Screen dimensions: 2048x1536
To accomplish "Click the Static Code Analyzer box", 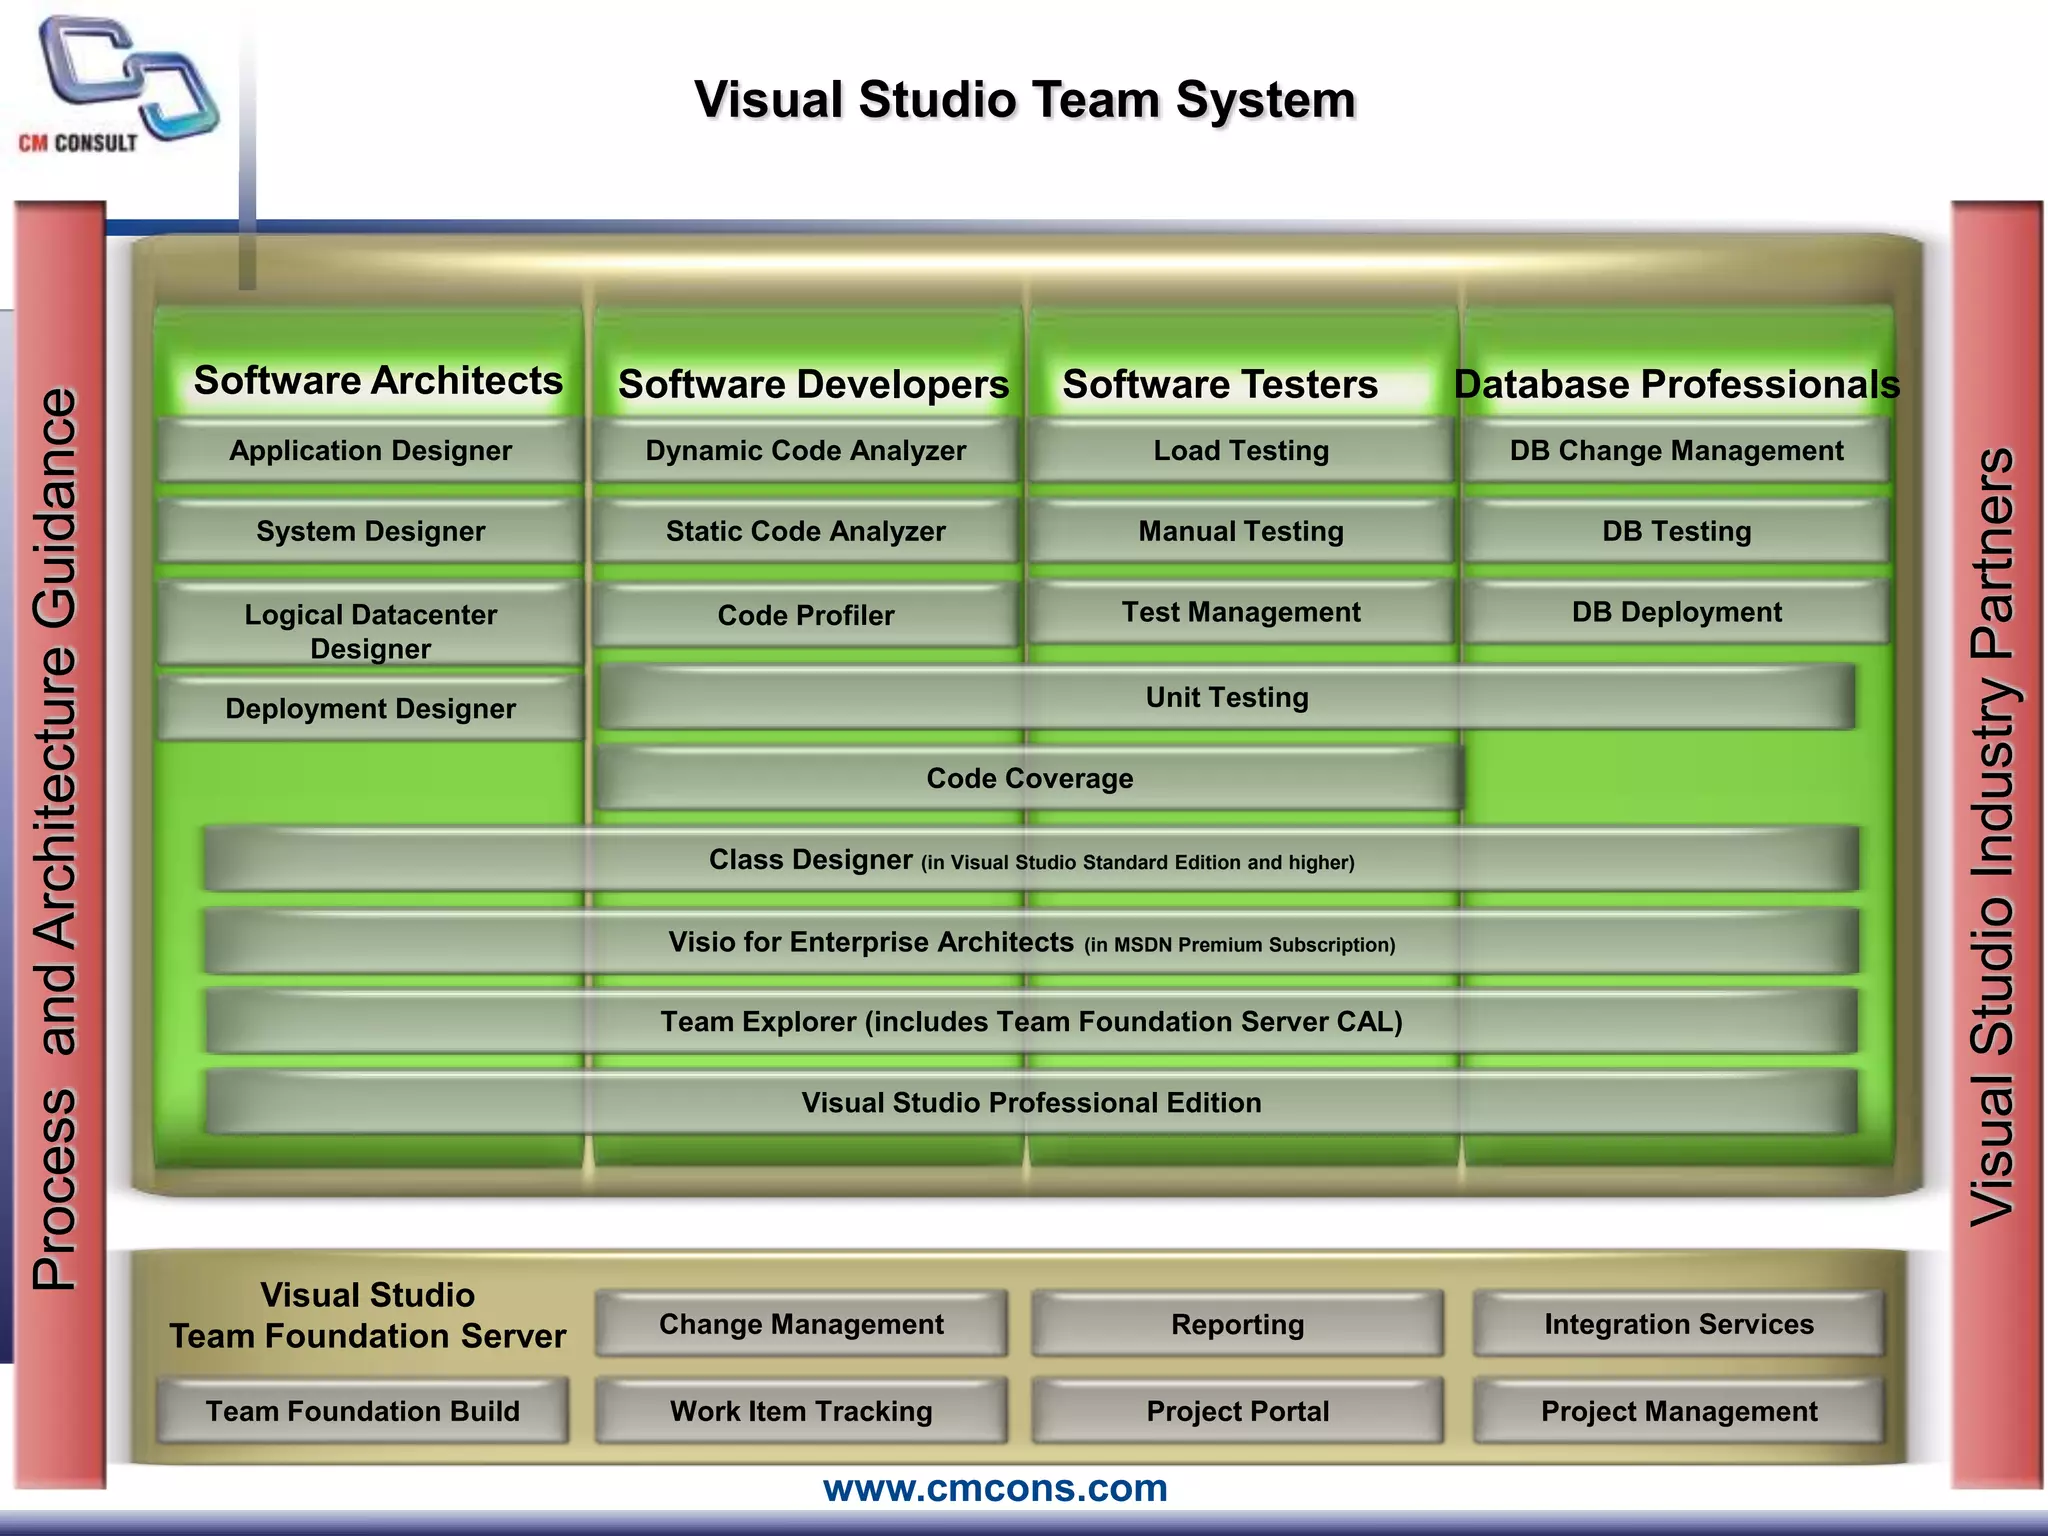I will [x=806, y=532].
